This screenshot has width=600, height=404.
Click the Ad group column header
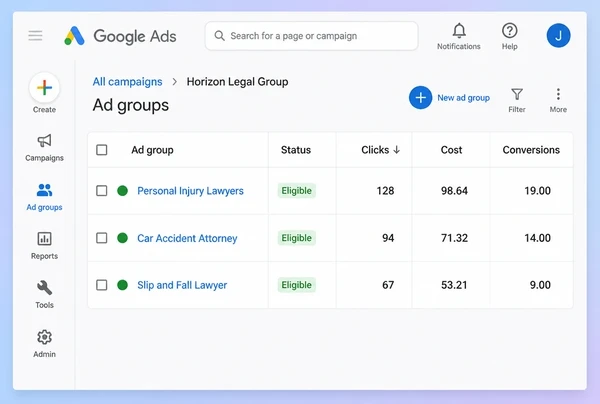152,150
